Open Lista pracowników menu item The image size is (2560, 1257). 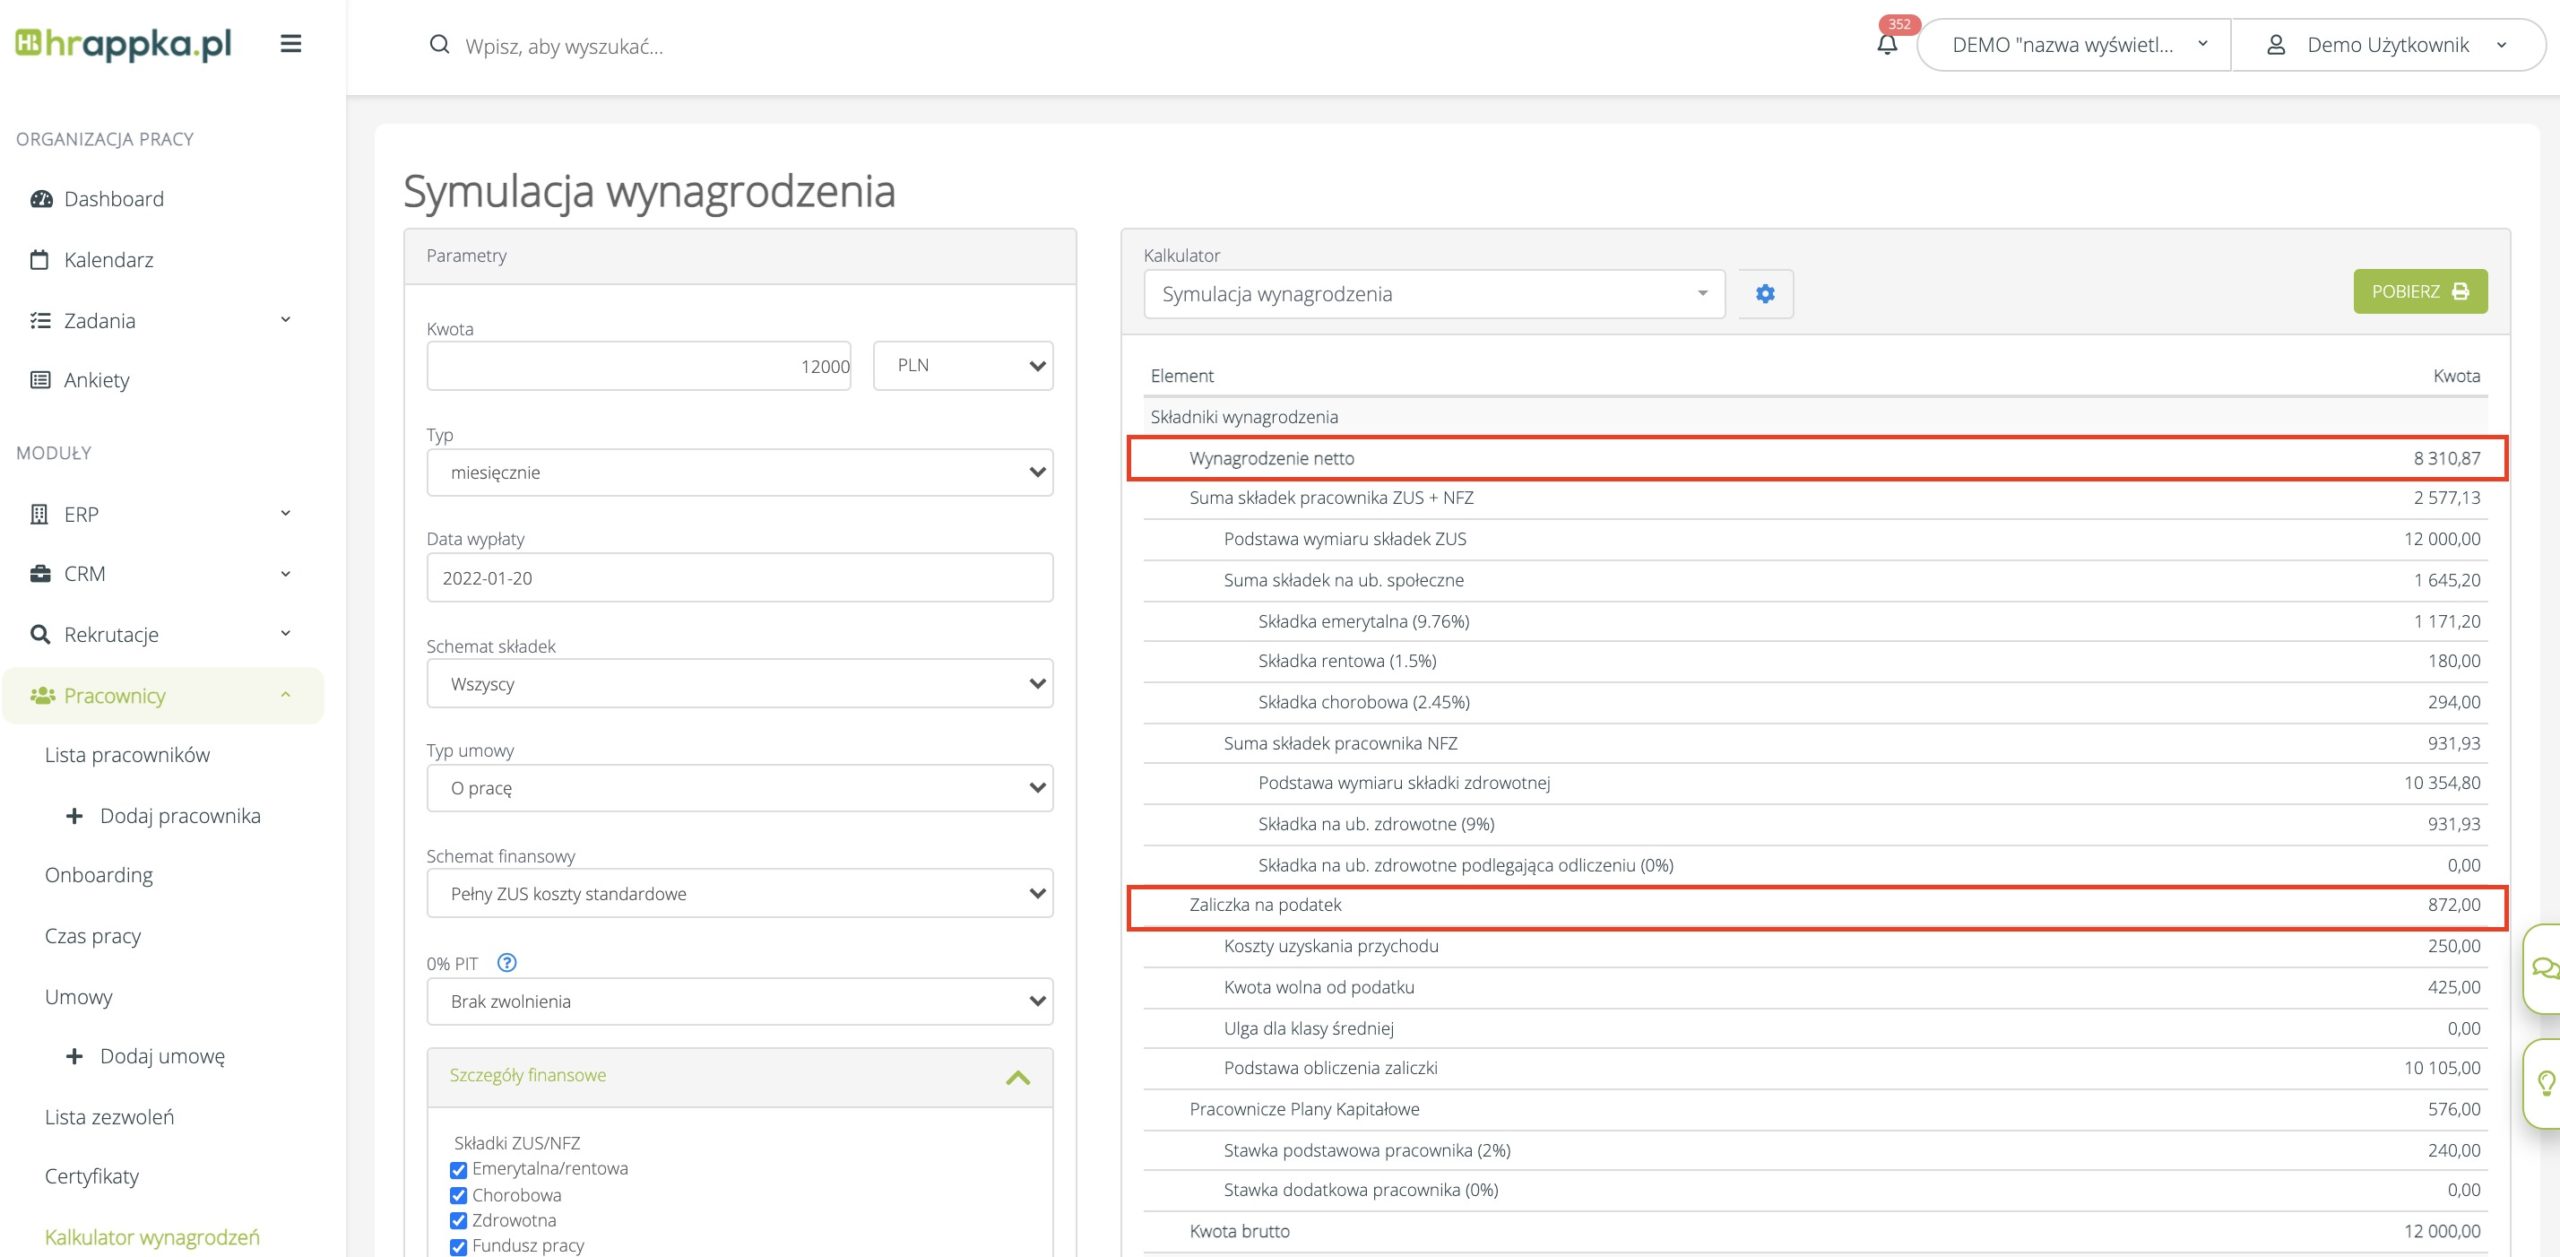point(127,755)
